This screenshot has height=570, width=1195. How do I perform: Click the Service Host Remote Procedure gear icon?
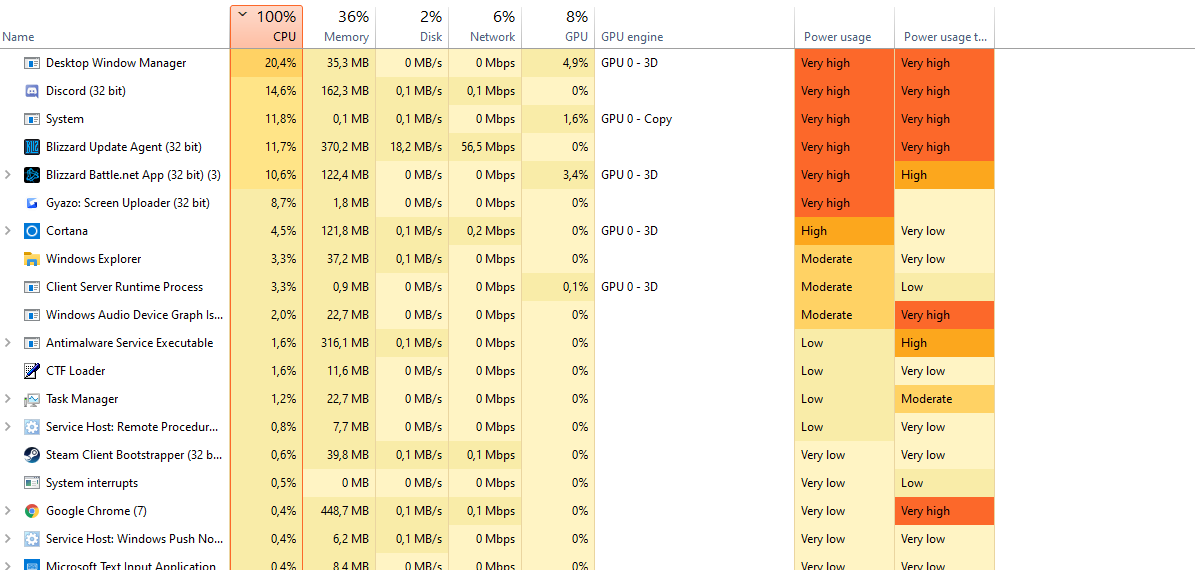pos(32,427)
